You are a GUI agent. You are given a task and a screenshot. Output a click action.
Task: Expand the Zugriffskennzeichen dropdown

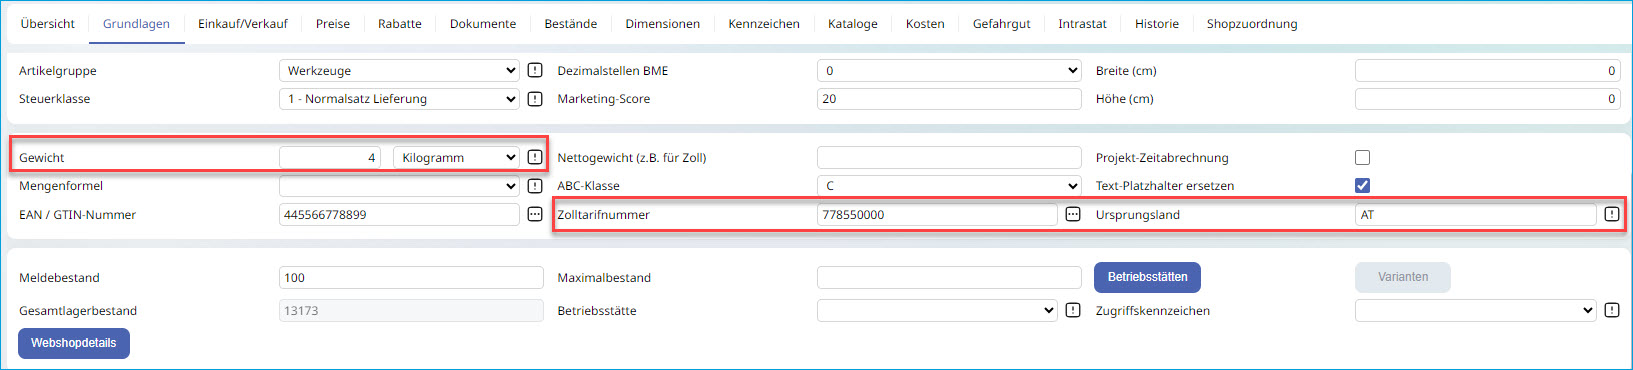[x=1476, y=310]
